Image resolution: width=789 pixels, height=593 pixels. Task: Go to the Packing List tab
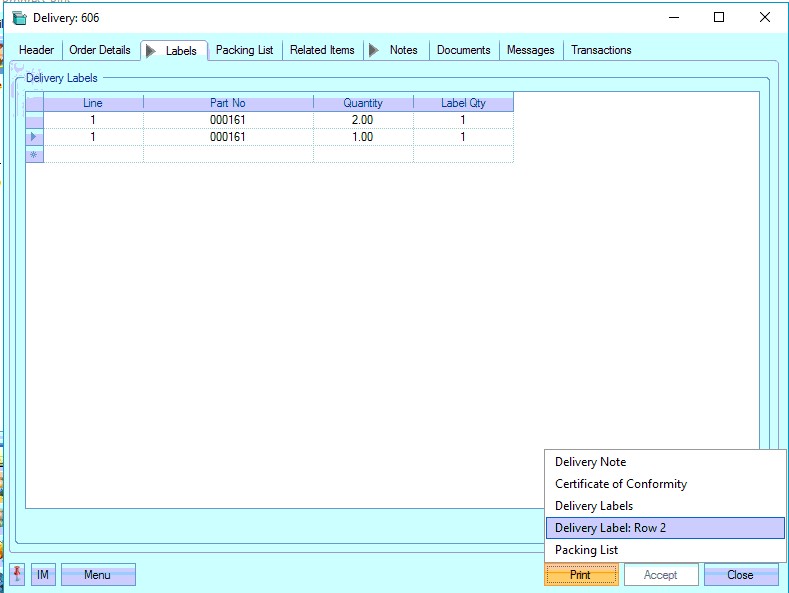pyautogui.click(x=244, y=50)
